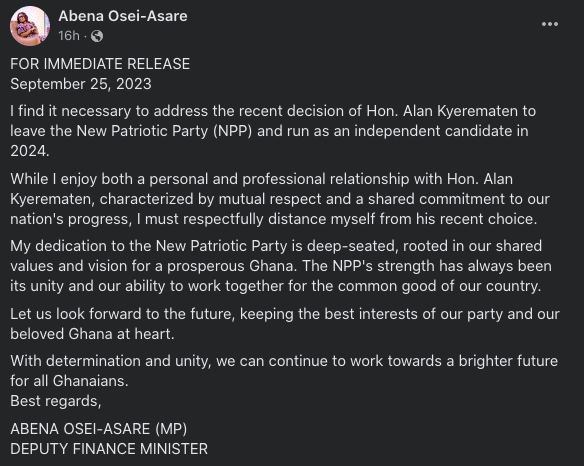Click the 16h post timestamp
Screen dimensions: 584x466
pyautogui.click(x=69, y=36)
